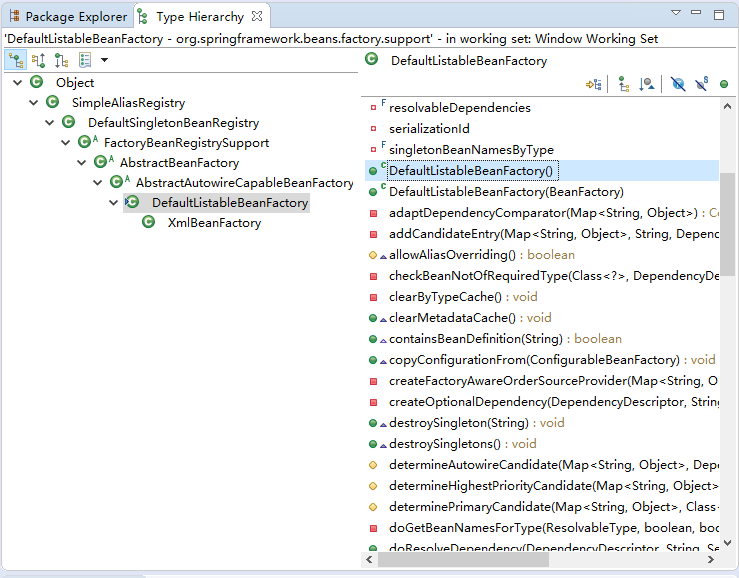Screen dimensions: 739x578
Task: Collapse the DefaultListableBeanFactory tree node
Action: (x=114, y=203)
